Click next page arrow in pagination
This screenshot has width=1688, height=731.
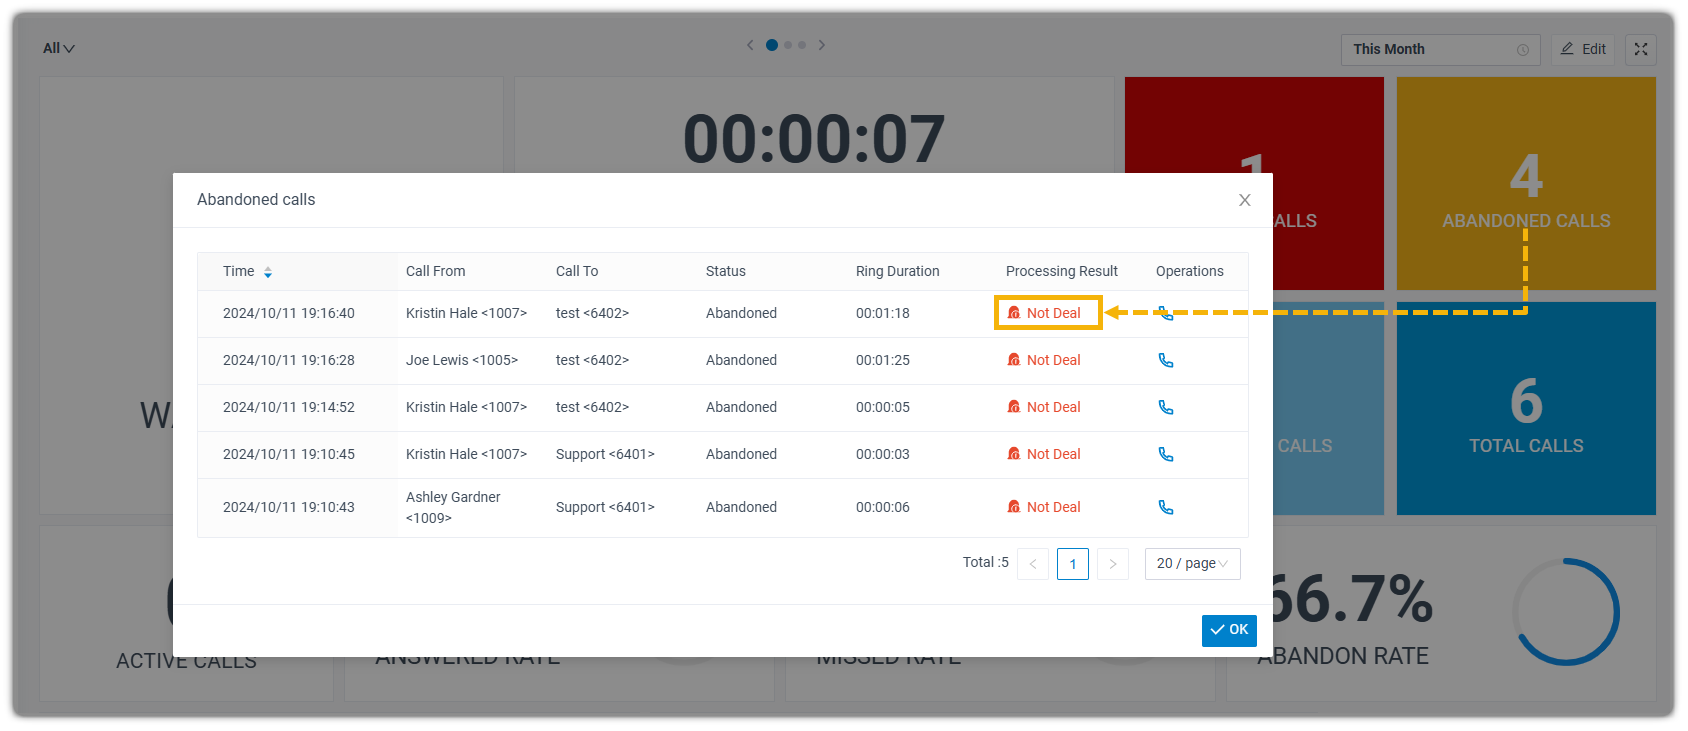[1112, 564]
